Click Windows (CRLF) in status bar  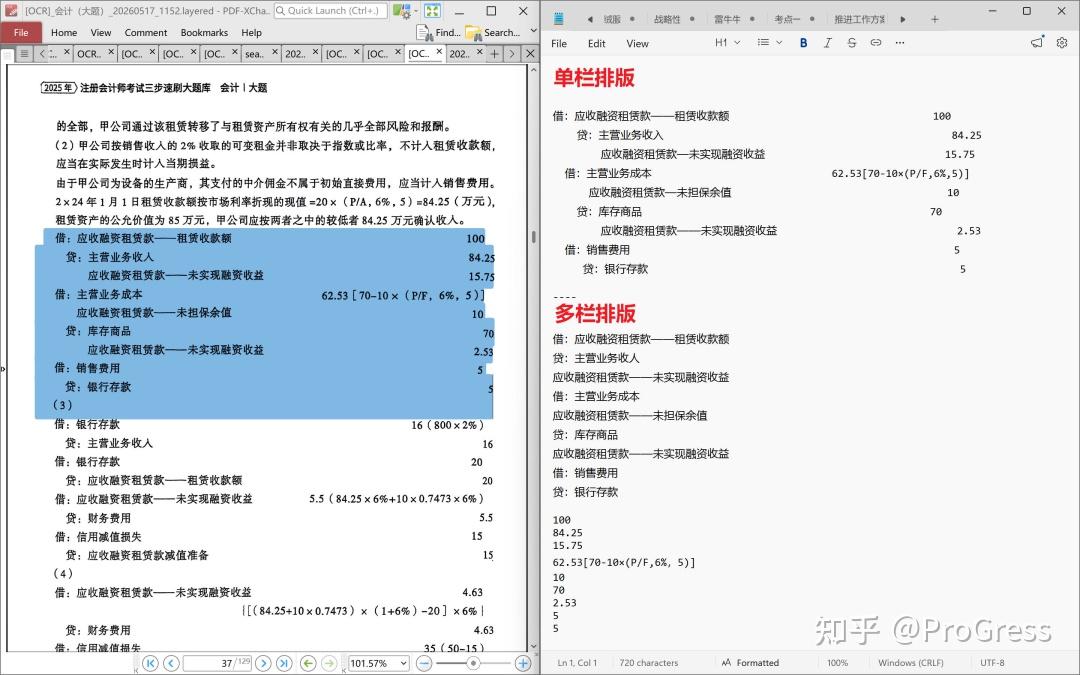tap(911, 663)
